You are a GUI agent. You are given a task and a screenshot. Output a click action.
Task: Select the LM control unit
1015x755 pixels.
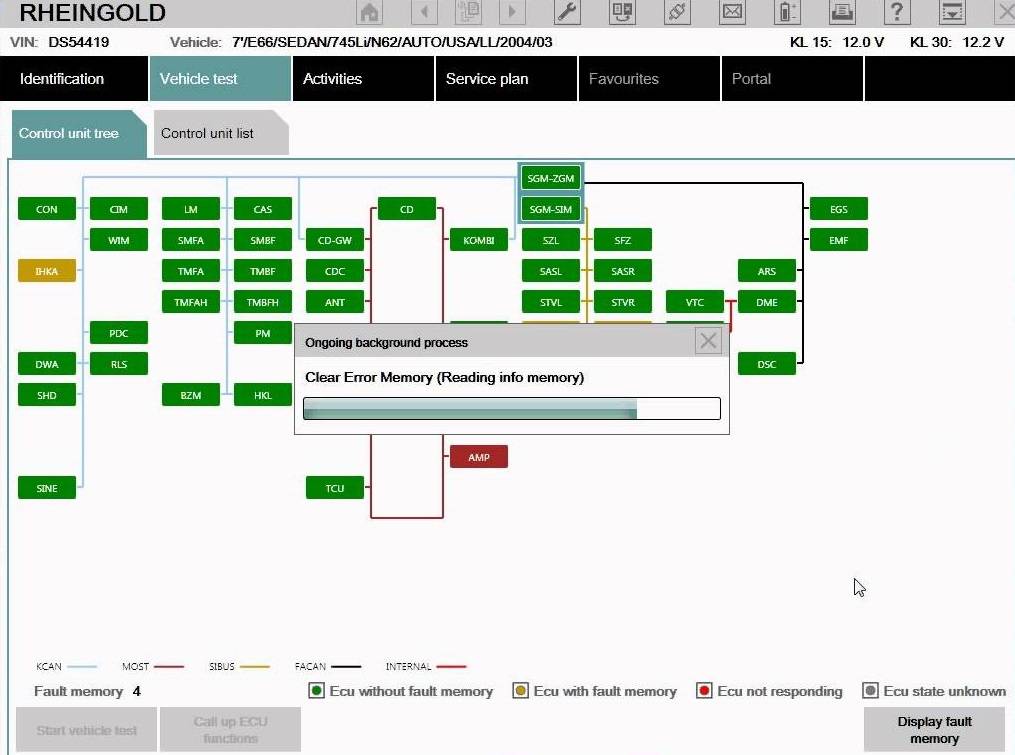[x=190, y=209]
